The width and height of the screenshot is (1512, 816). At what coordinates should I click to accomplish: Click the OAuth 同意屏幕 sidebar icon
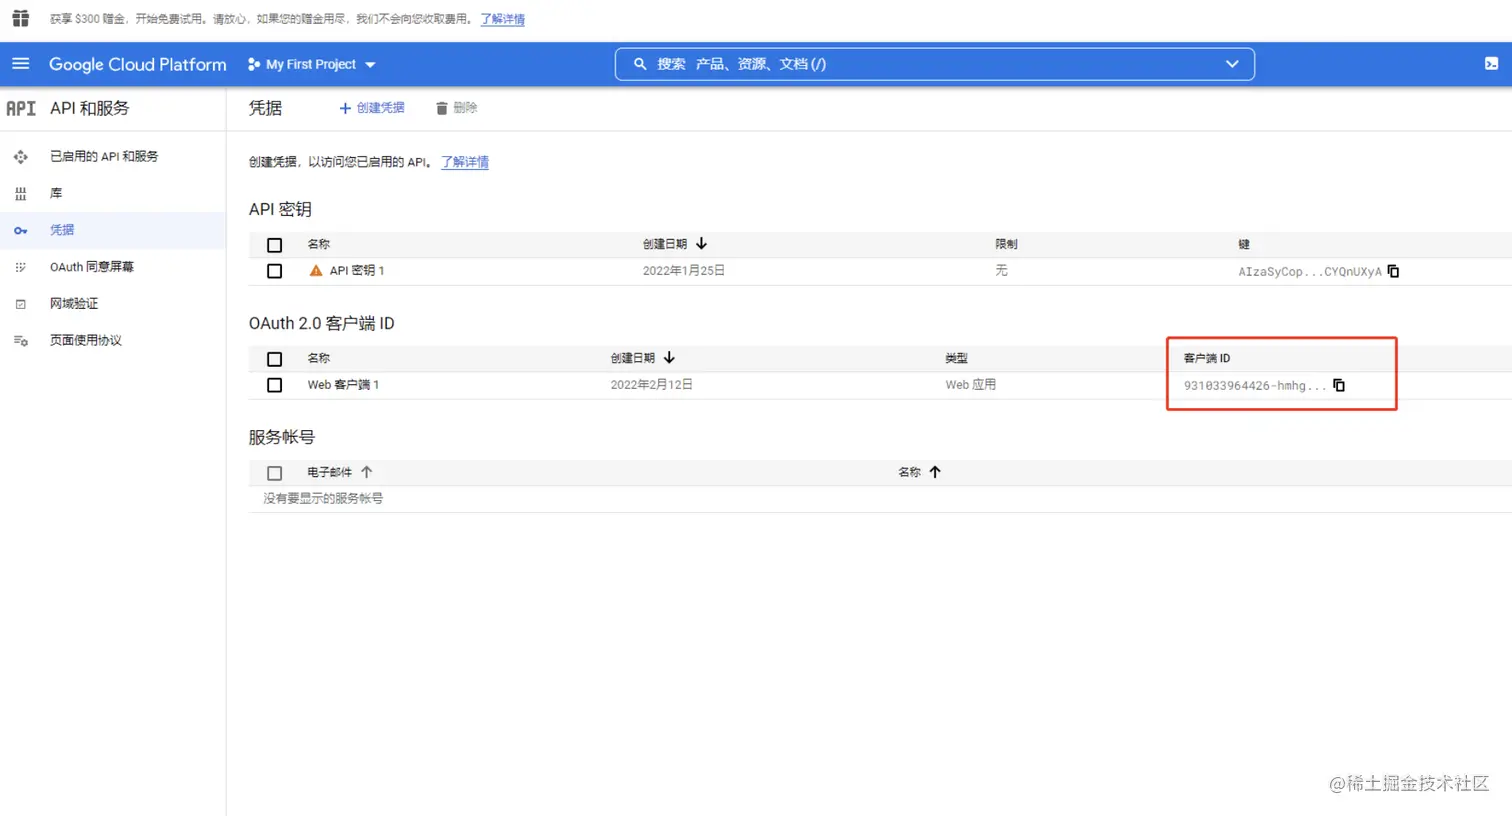pyautogui.click(x=20, y=267)
